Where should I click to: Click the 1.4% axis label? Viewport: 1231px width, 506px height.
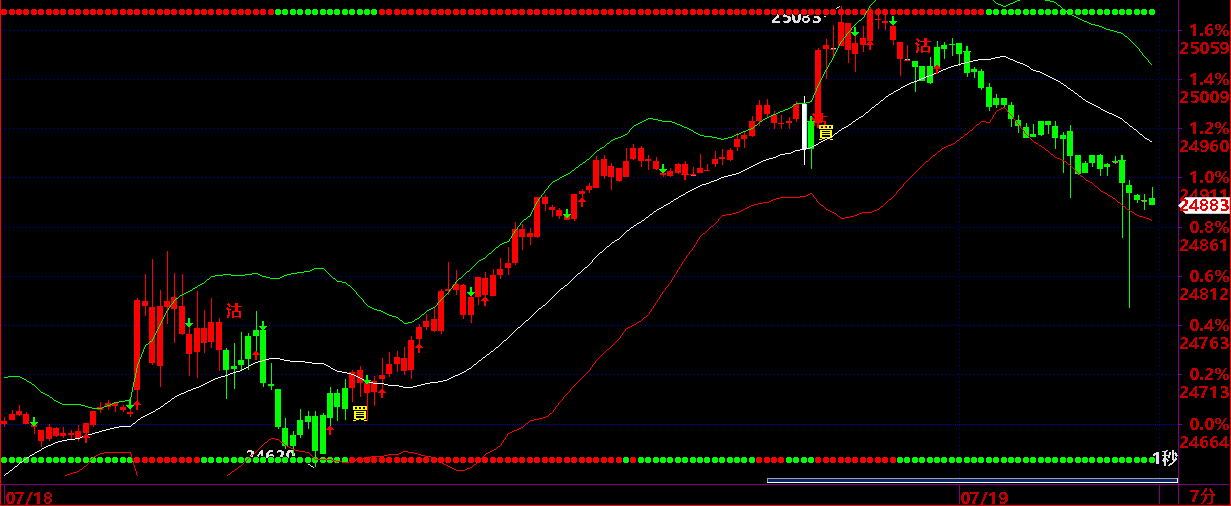[1209, 79]
